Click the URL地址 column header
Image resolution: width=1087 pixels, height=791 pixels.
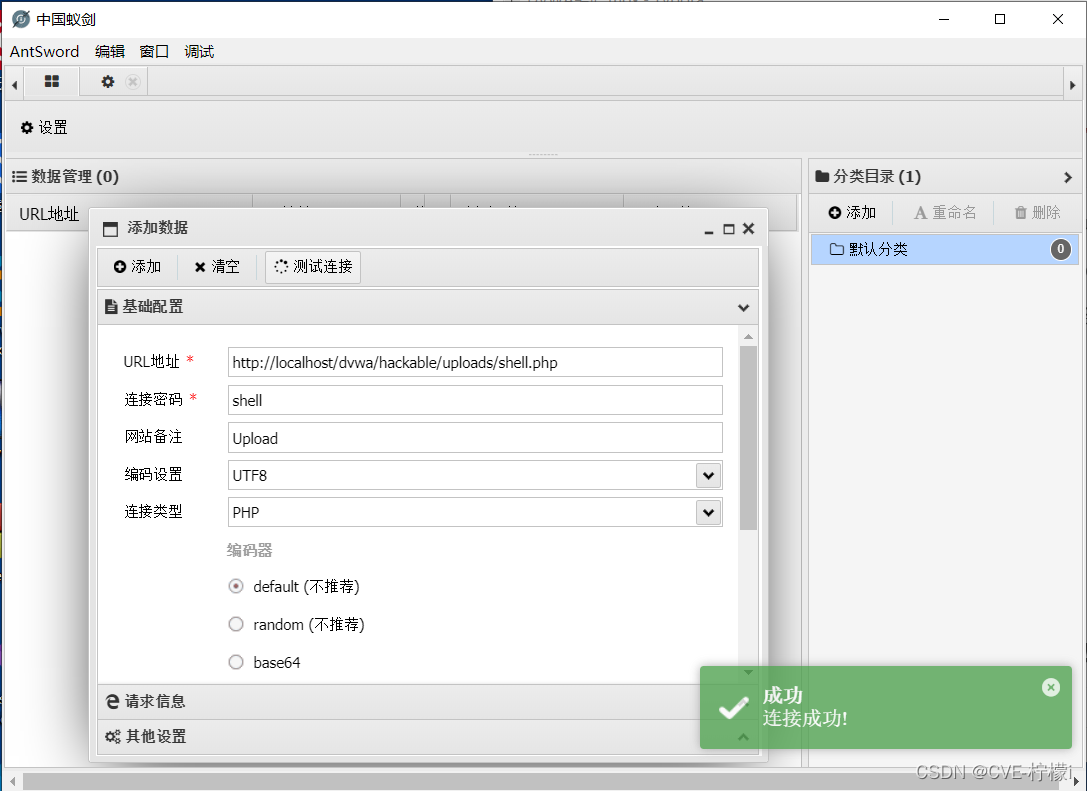pos(49,214)
